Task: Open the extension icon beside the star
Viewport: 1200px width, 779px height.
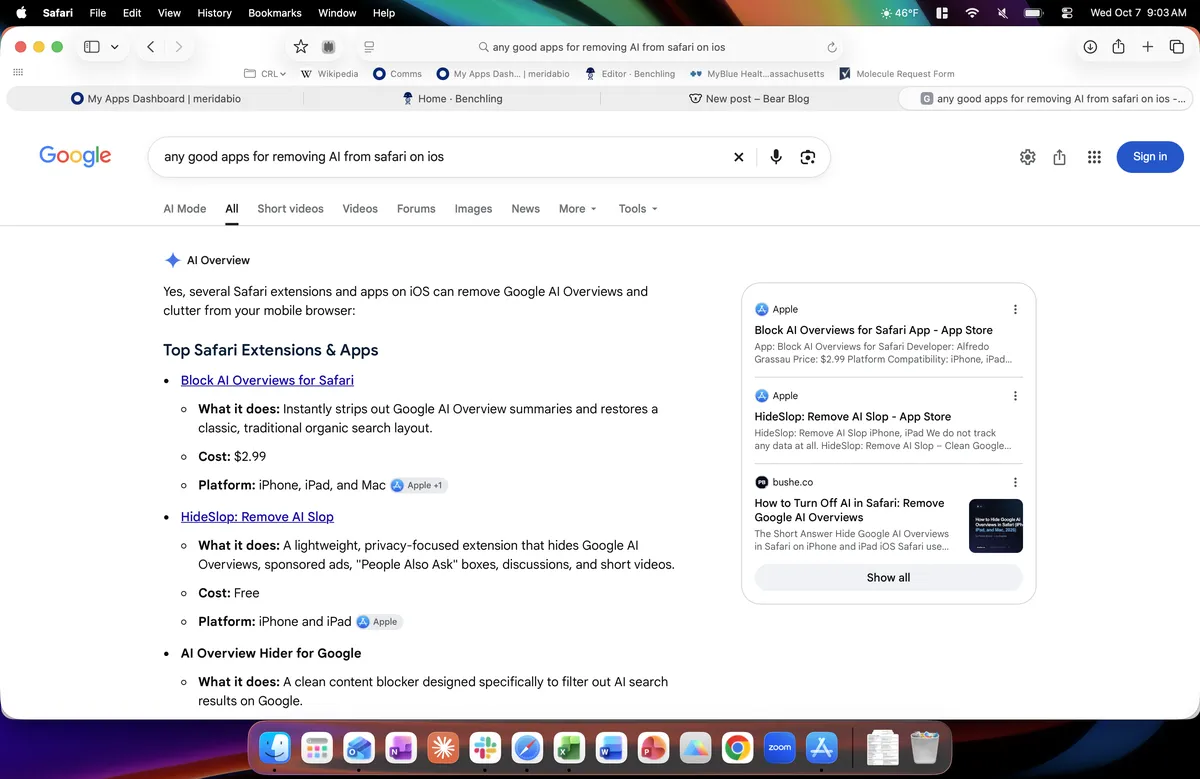Action: pos(328,47)
